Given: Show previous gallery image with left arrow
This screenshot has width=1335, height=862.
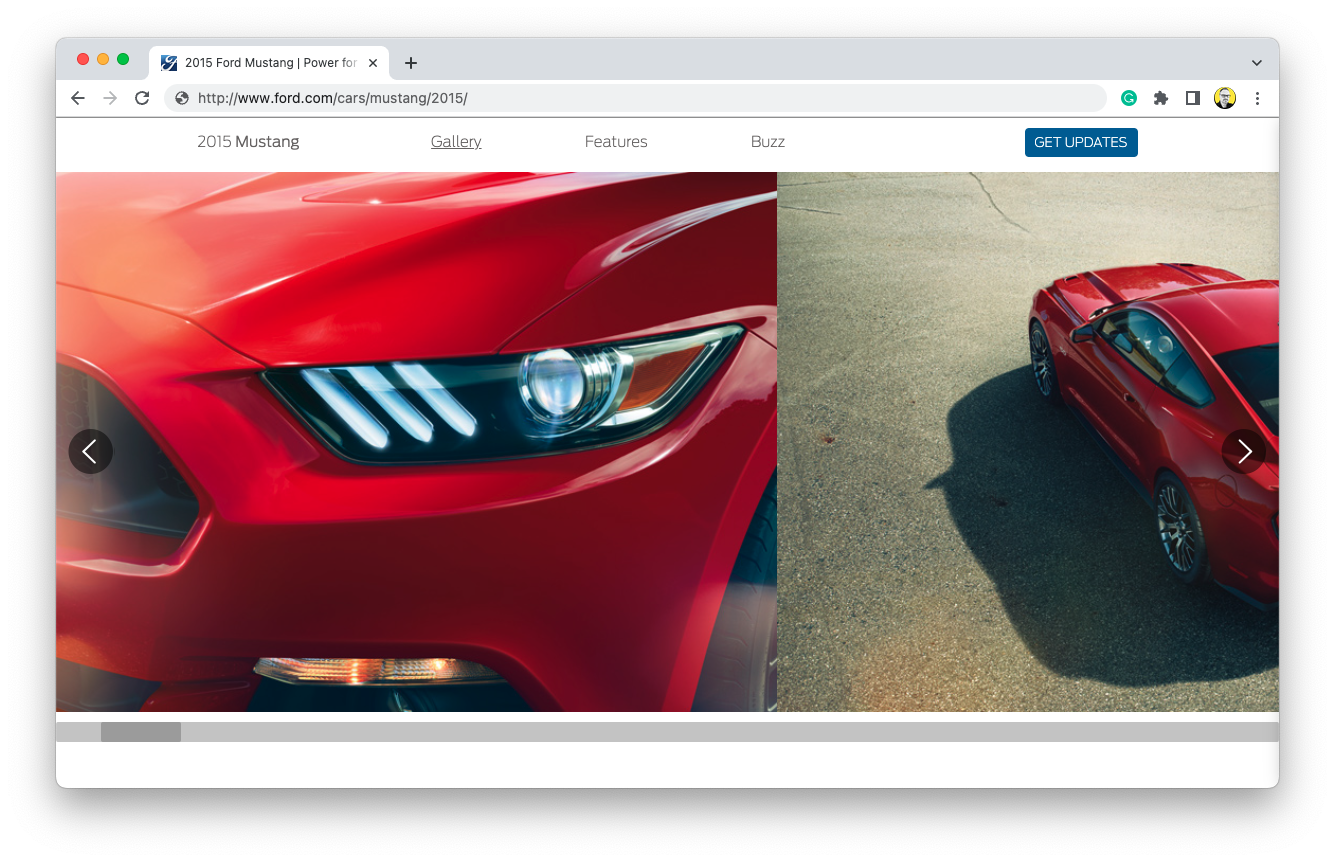Looking at the screenshot, I should pyautogui.click(x=91, y=452).
